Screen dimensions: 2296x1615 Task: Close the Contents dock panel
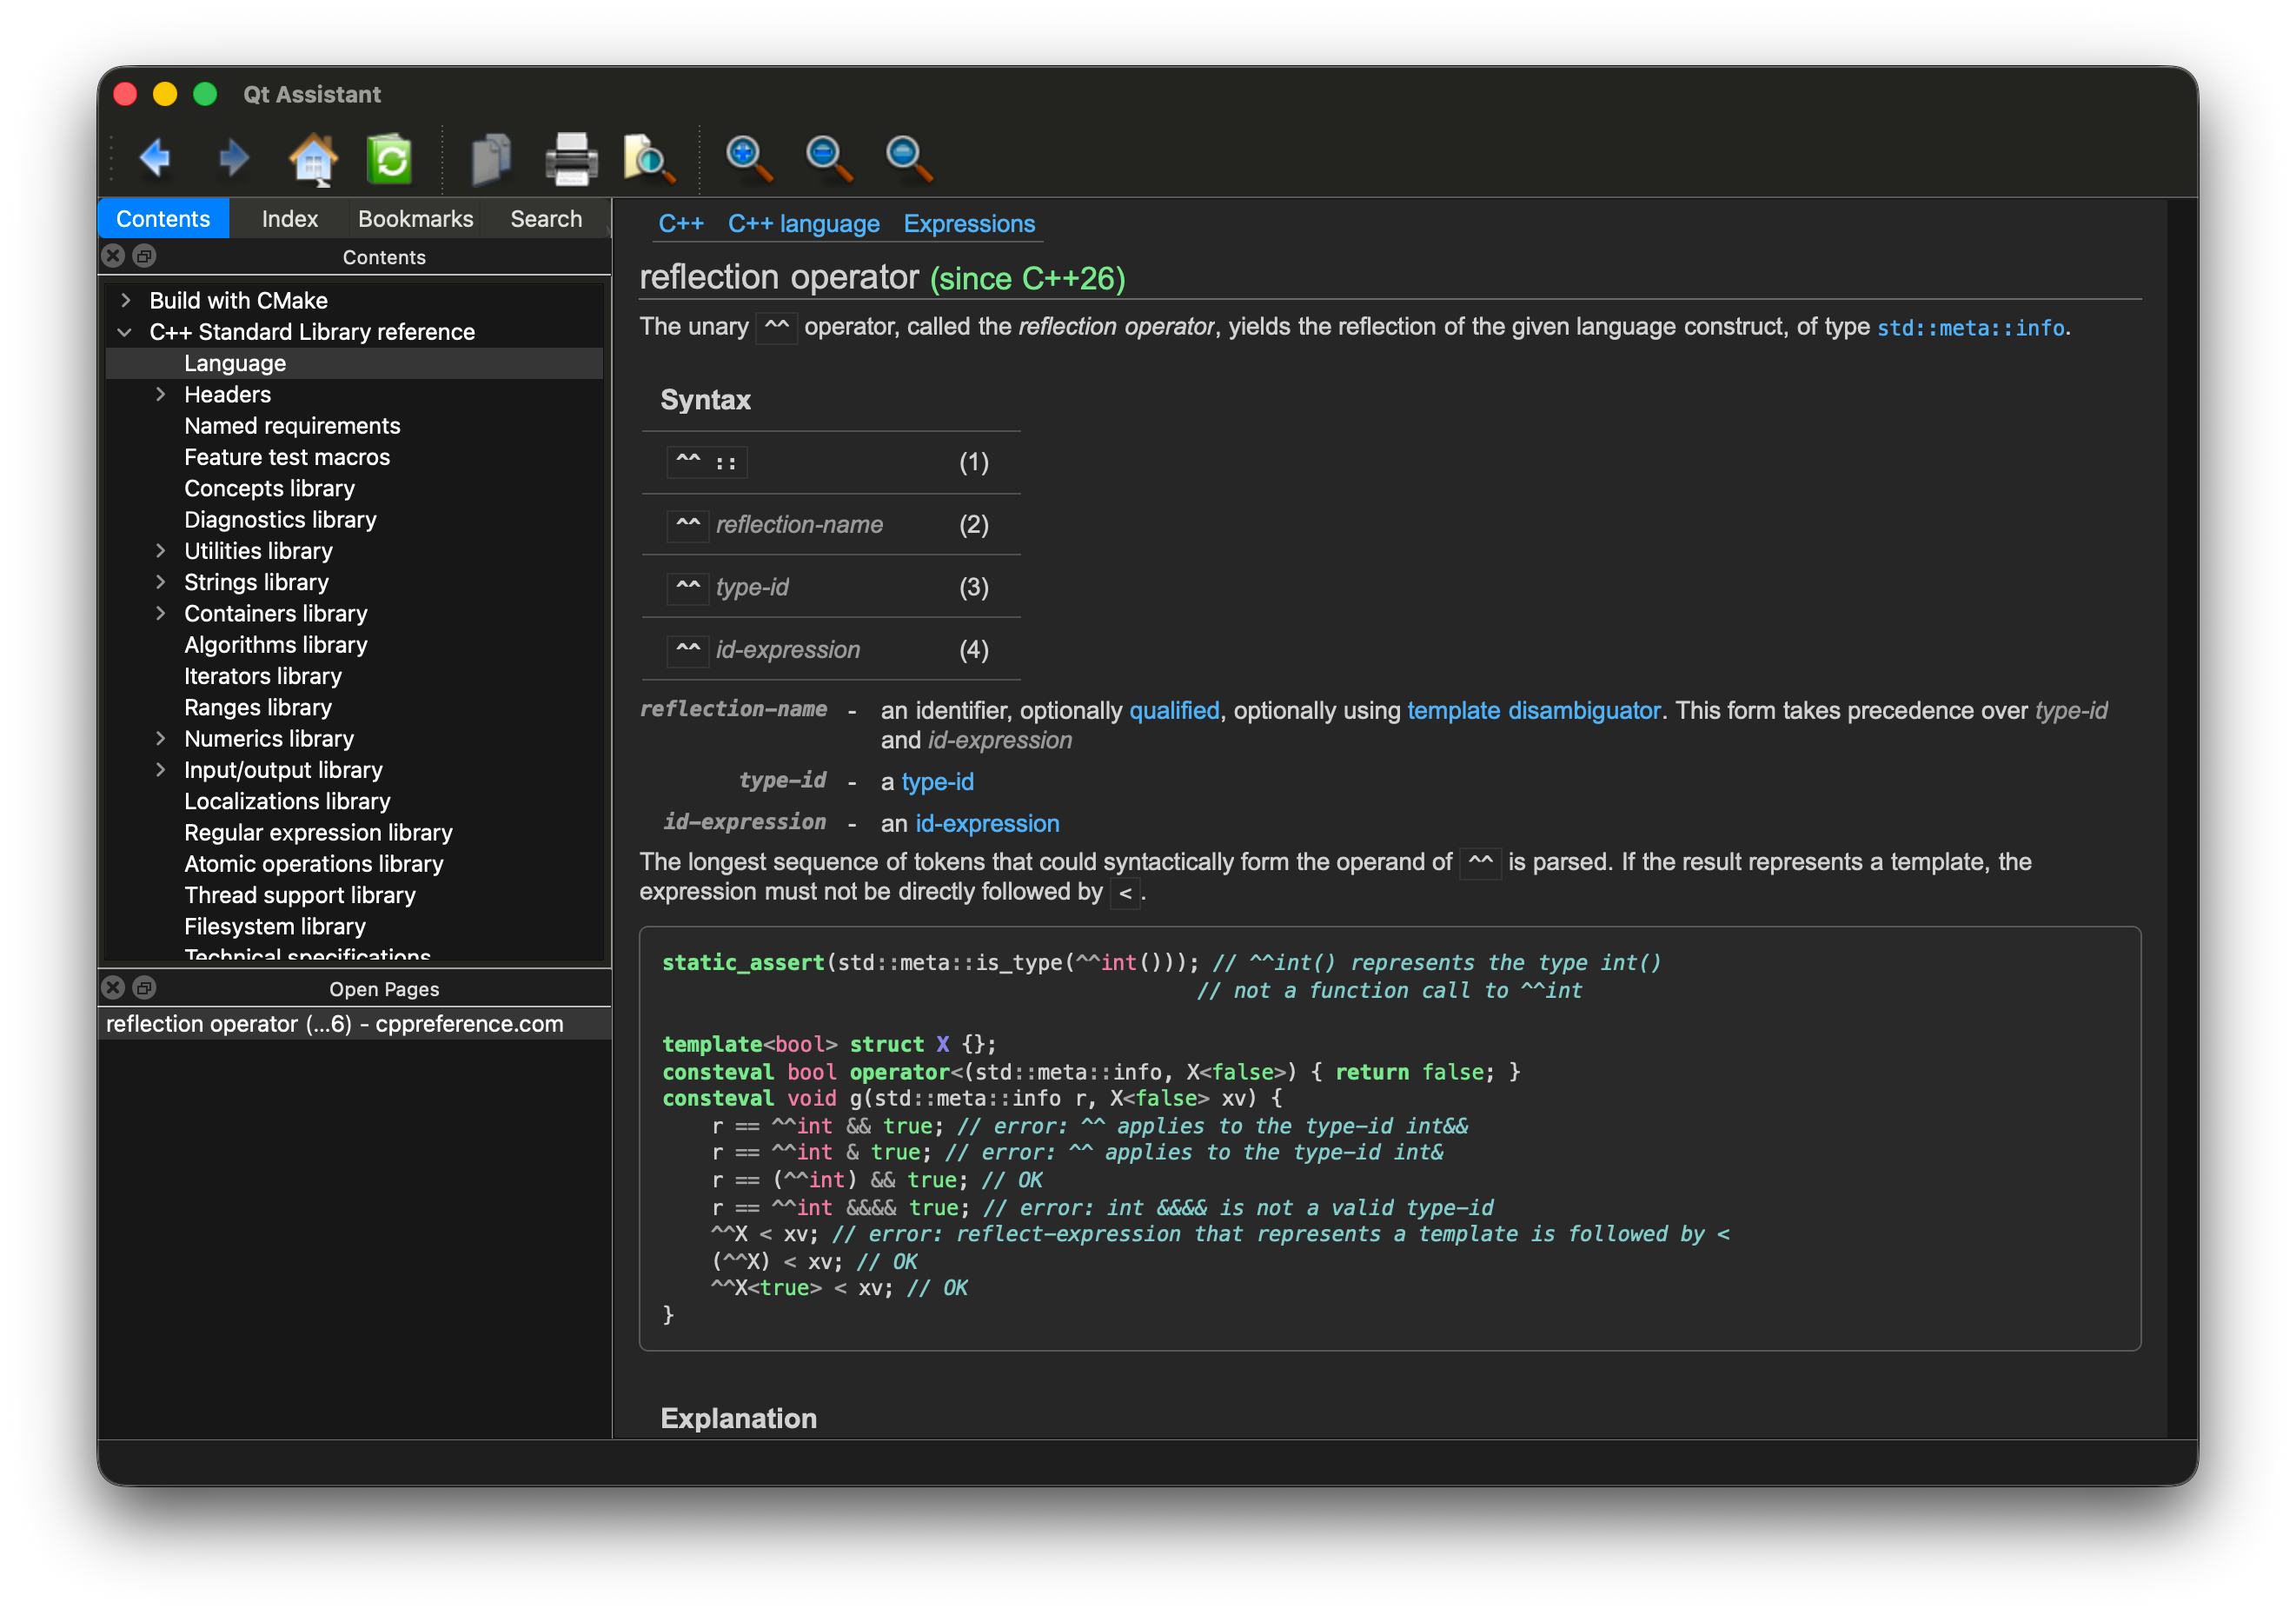[113, 256]
